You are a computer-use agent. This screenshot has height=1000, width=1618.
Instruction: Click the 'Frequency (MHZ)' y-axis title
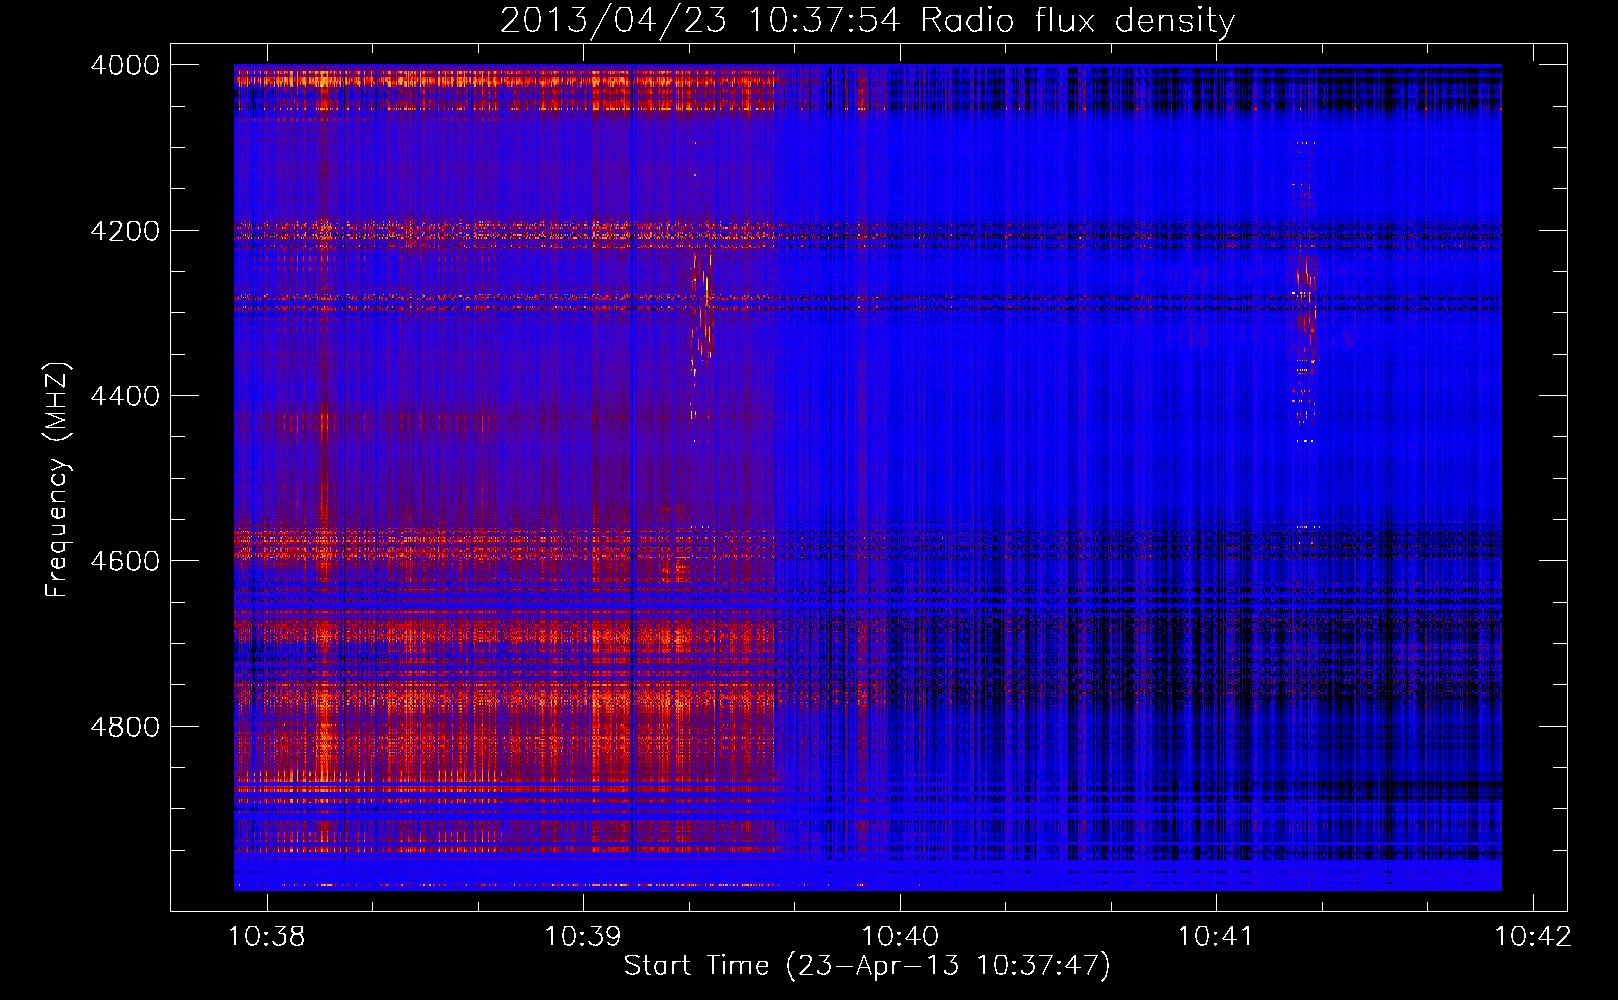coord(58,480)
